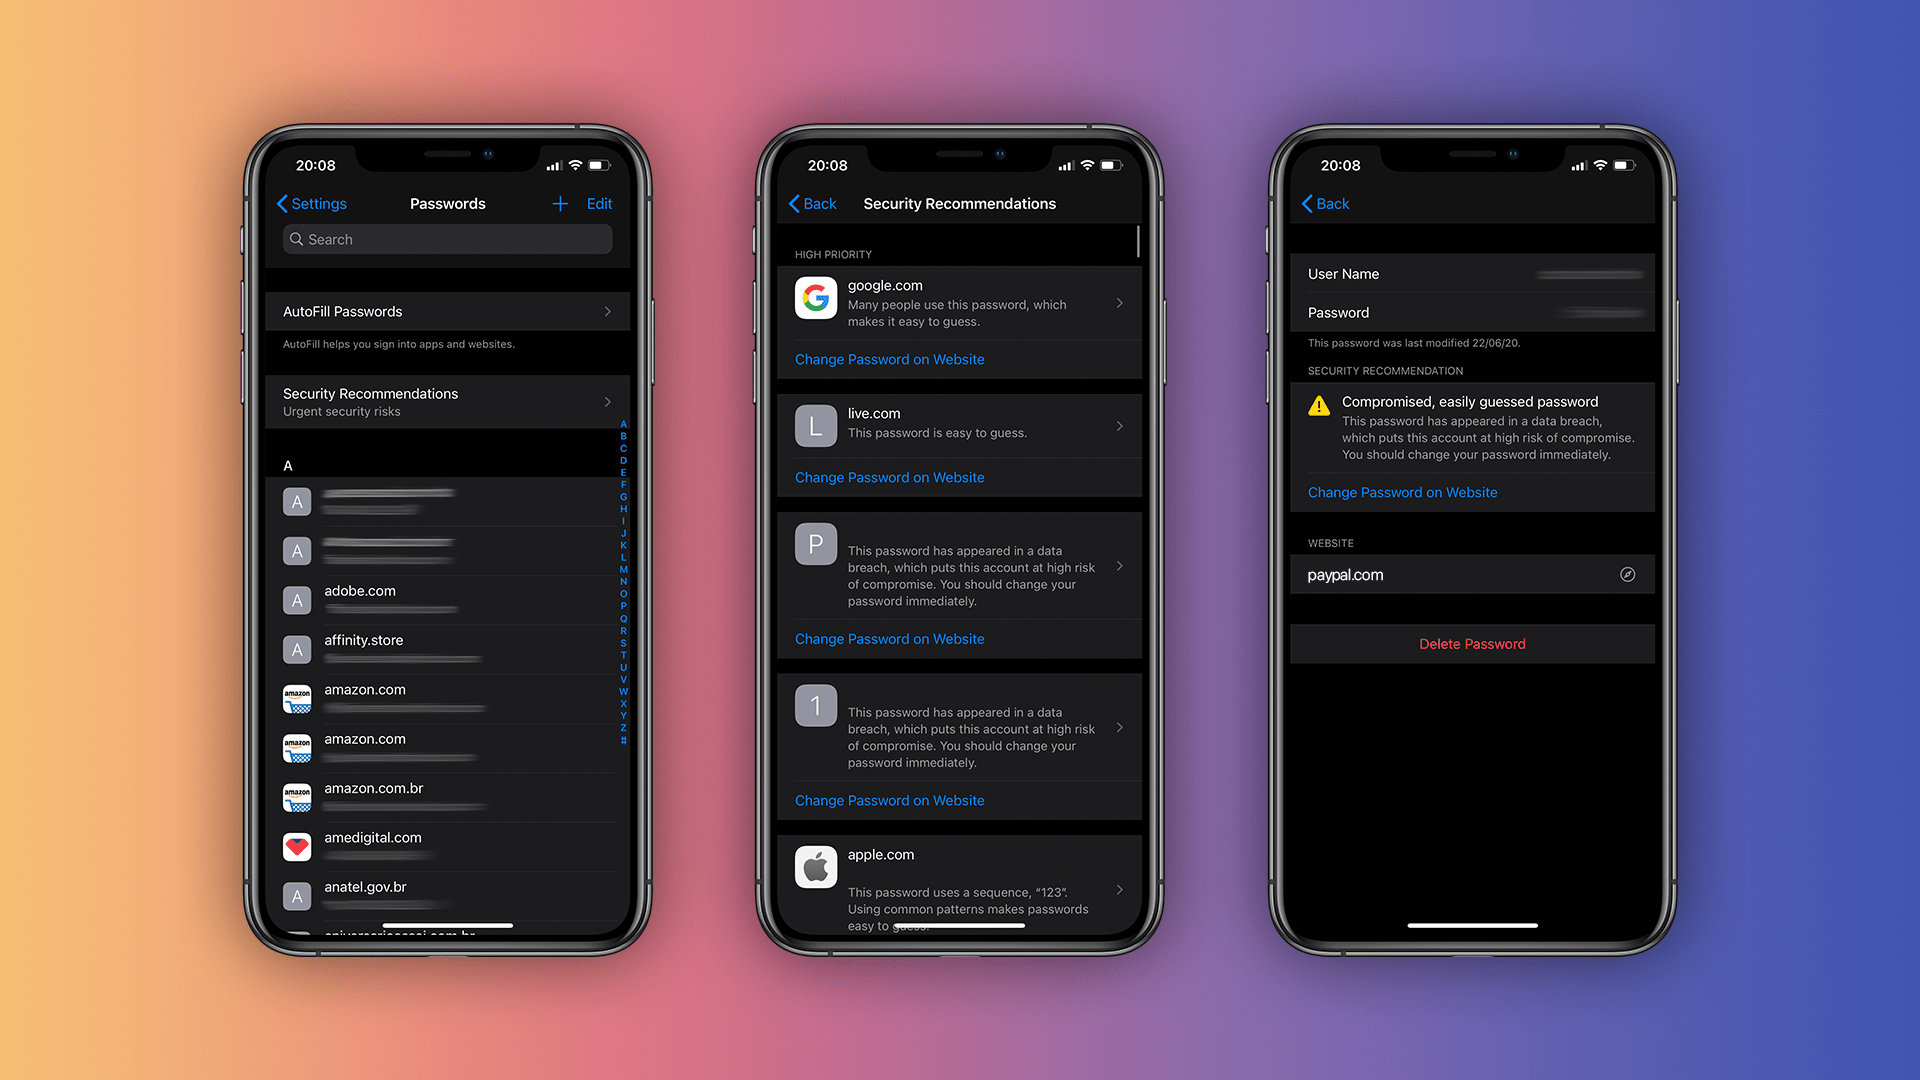Select the Search input field
This screenshot has height=1080, width=1920.
447,239
